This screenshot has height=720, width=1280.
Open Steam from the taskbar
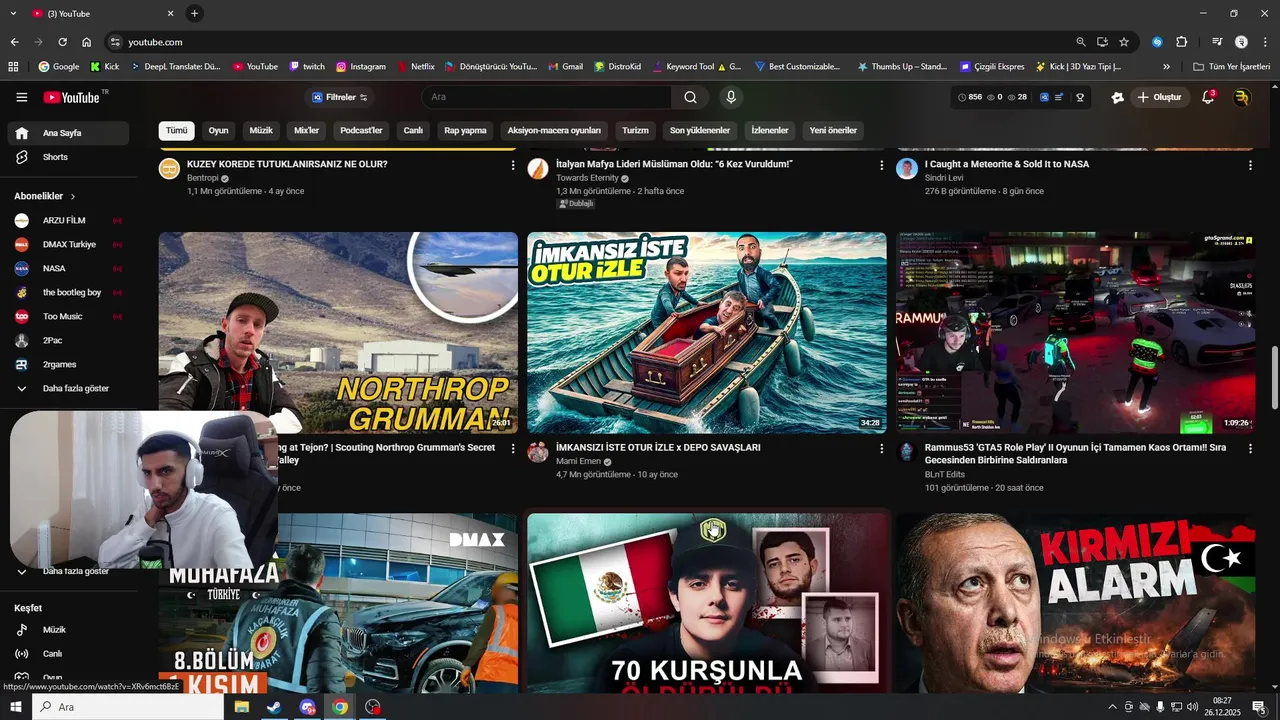274,707
